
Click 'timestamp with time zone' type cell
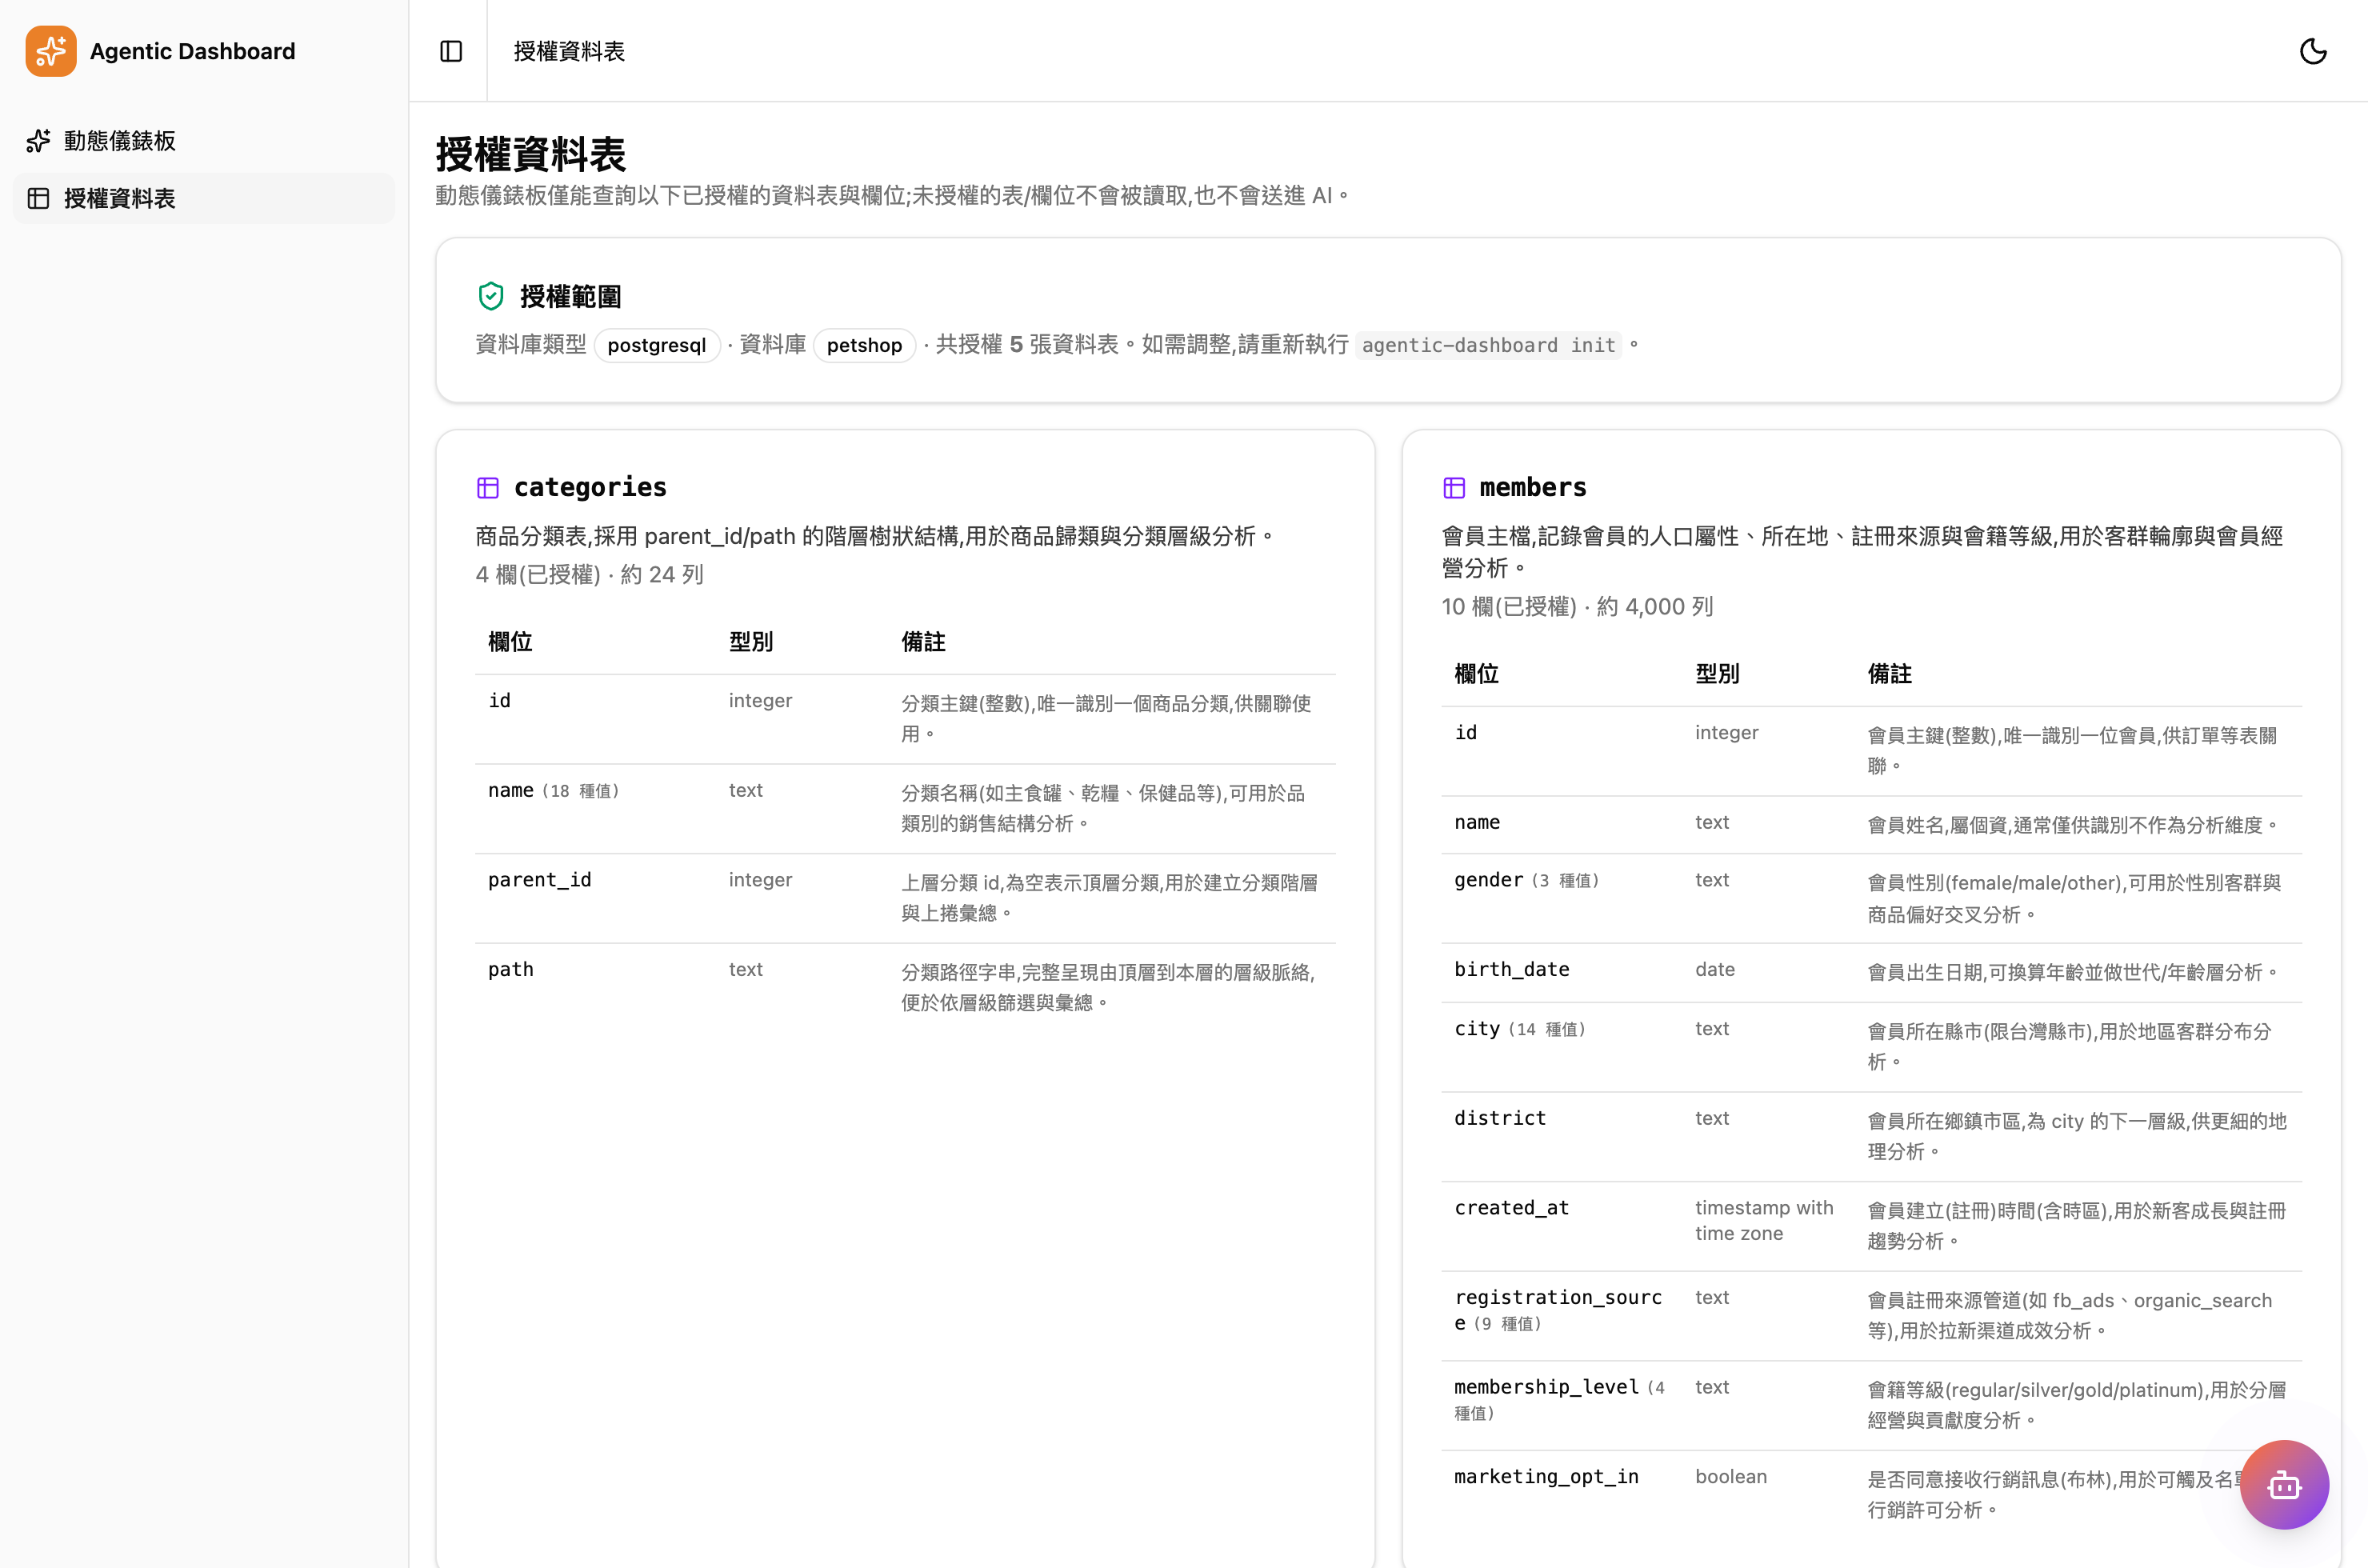coord(1764,1220)
